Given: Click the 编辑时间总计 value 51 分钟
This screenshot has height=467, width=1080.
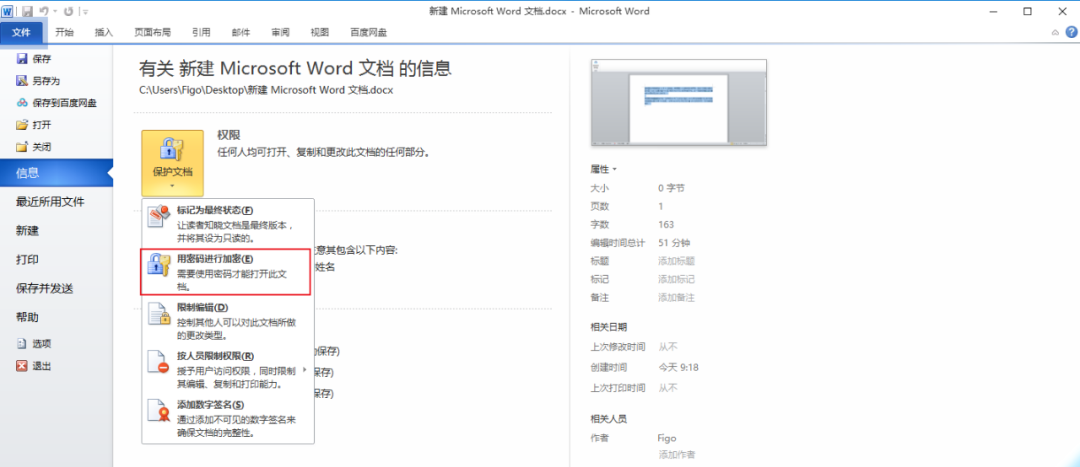Looking at the screenshot, I should coord(674,242).
